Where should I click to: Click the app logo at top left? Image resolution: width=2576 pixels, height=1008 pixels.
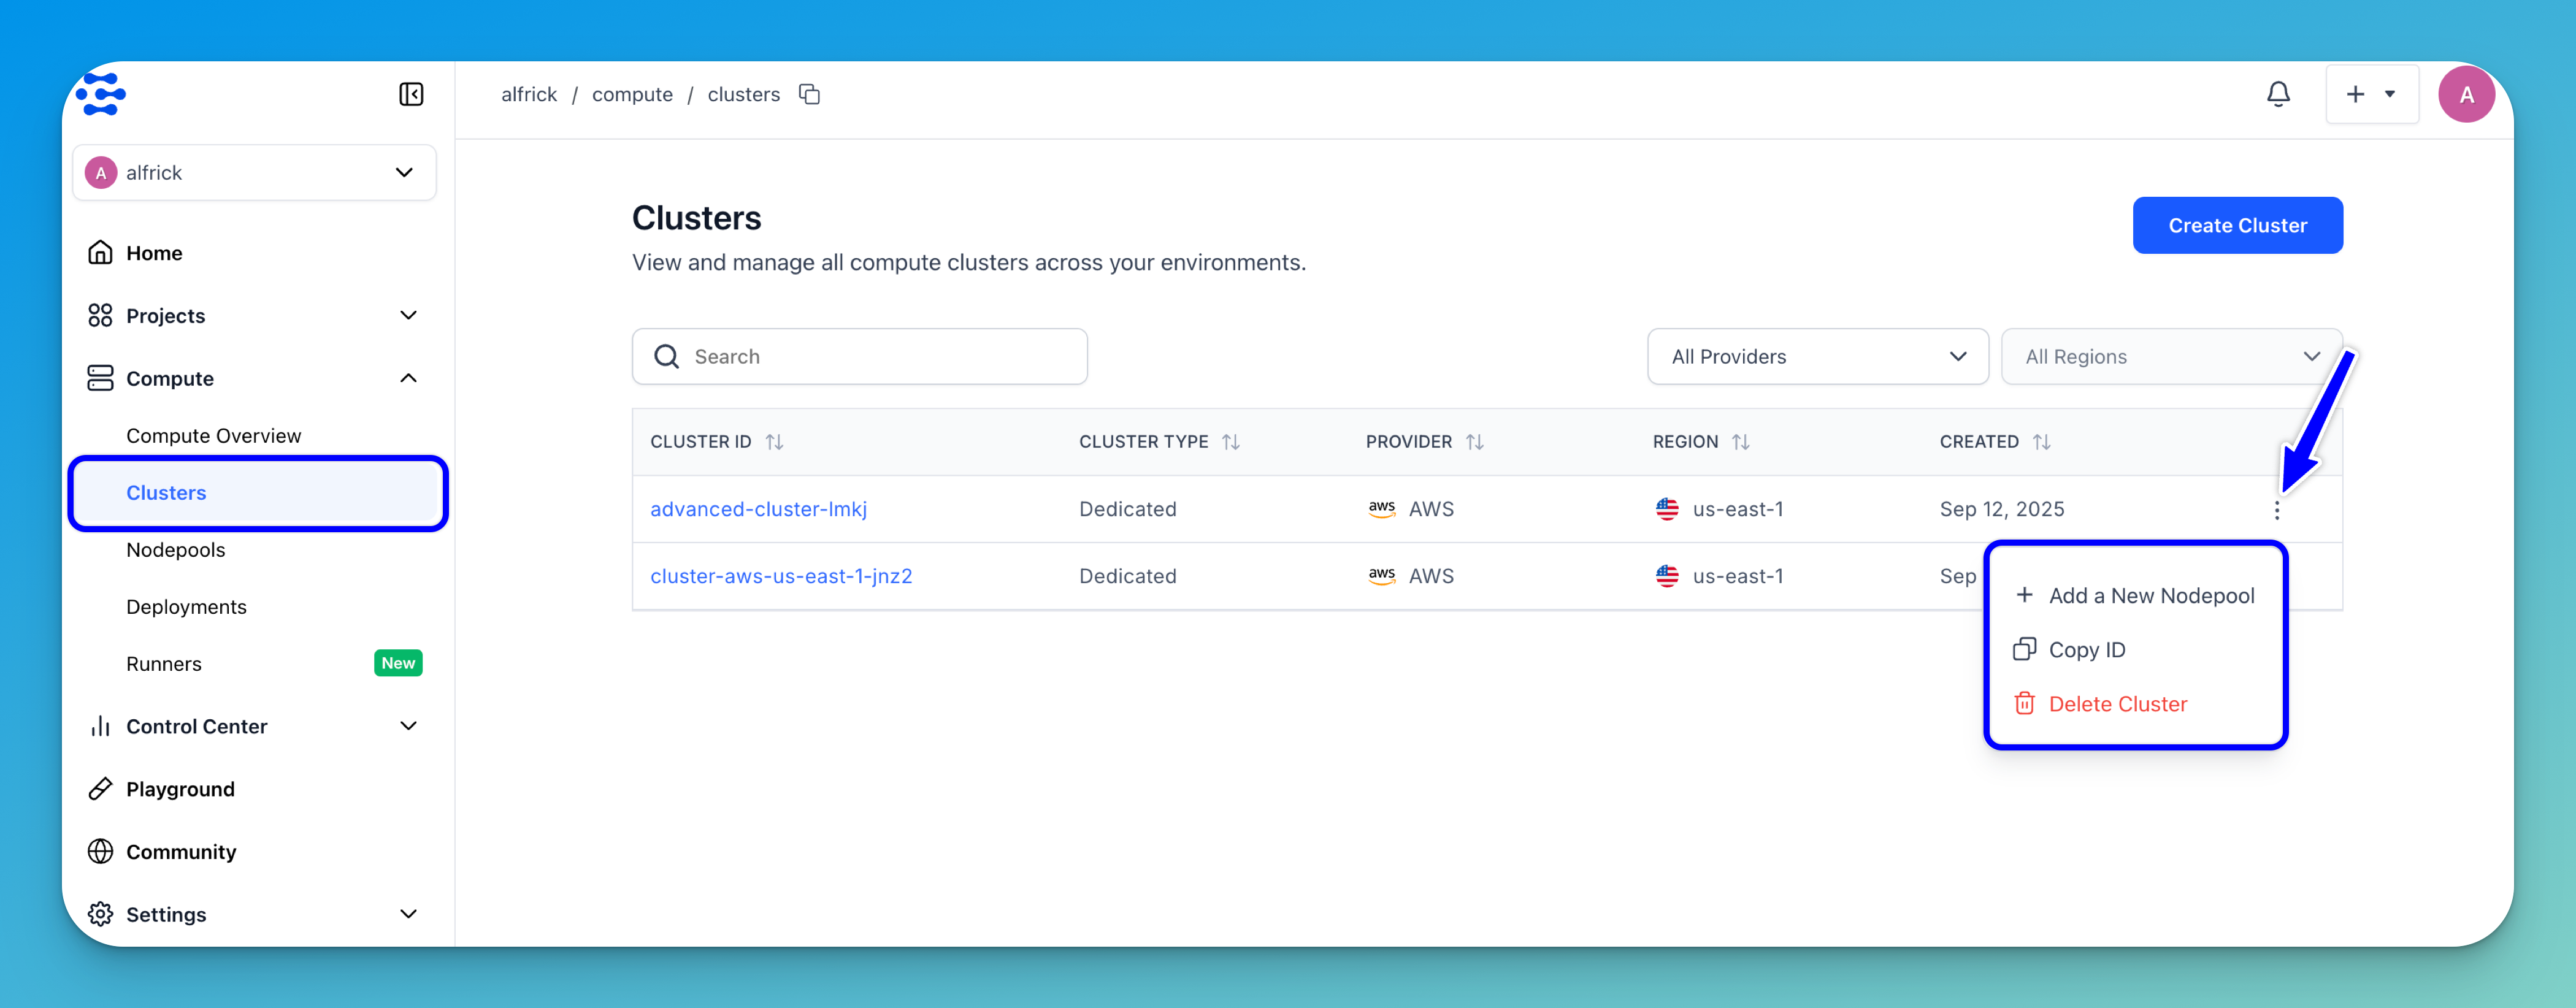click(x=101, y=94)
